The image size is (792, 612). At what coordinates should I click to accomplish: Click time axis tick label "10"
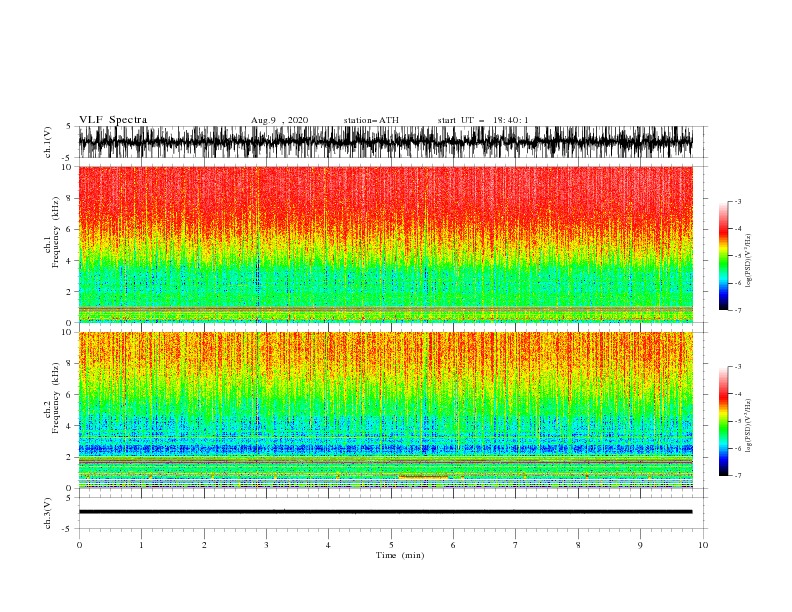[703, 545]
